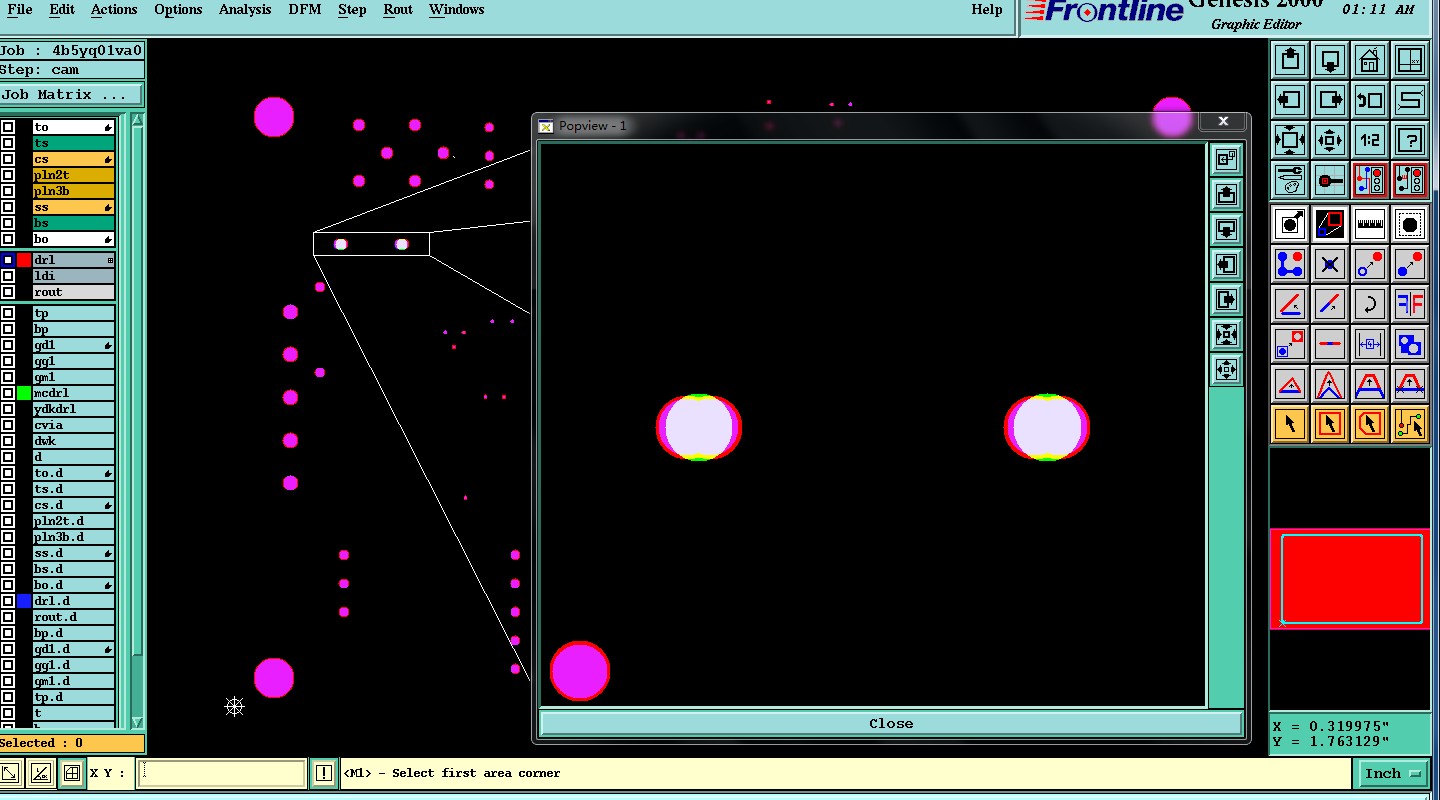Viewport: 1440px width, 800px height.
Task: Click the red board overview thumbnail
Action: 1349,579
